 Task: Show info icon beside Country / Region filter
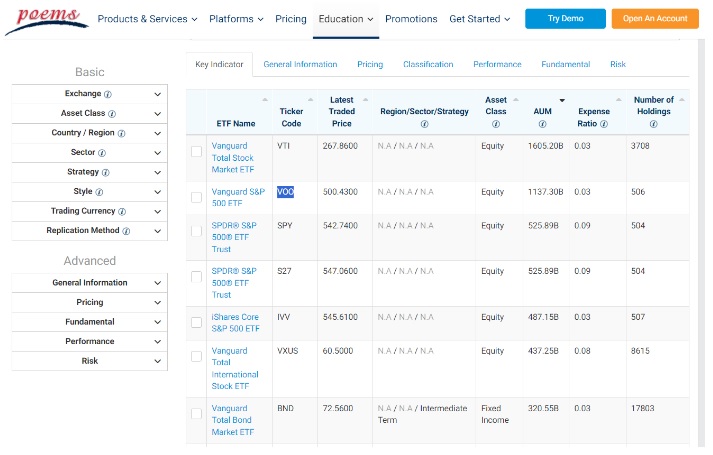click(x=121, y=133)
